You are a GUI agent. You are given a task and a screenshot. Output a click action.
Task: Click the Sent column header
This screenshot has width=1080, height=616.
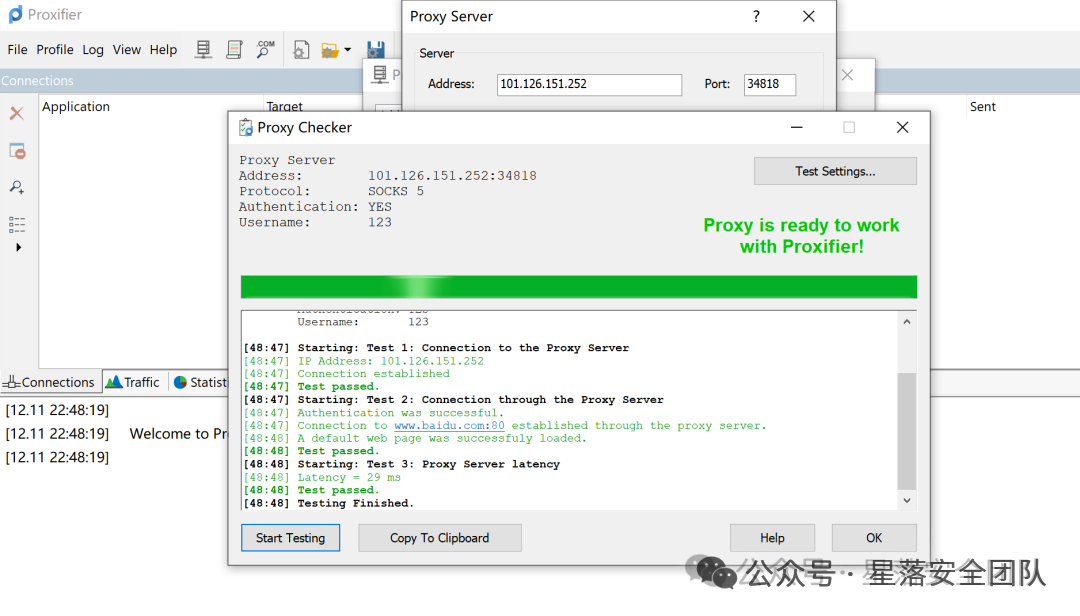983,107
